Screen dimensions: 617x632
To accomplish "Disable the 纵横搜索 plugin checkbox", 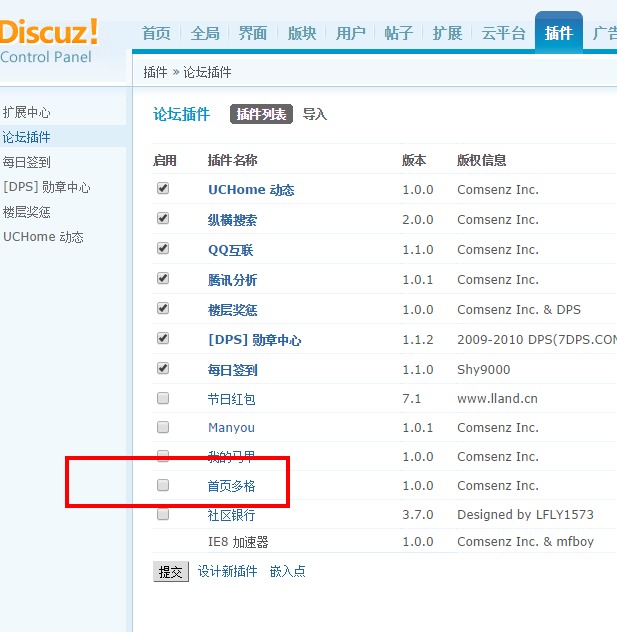I will 163,218.
